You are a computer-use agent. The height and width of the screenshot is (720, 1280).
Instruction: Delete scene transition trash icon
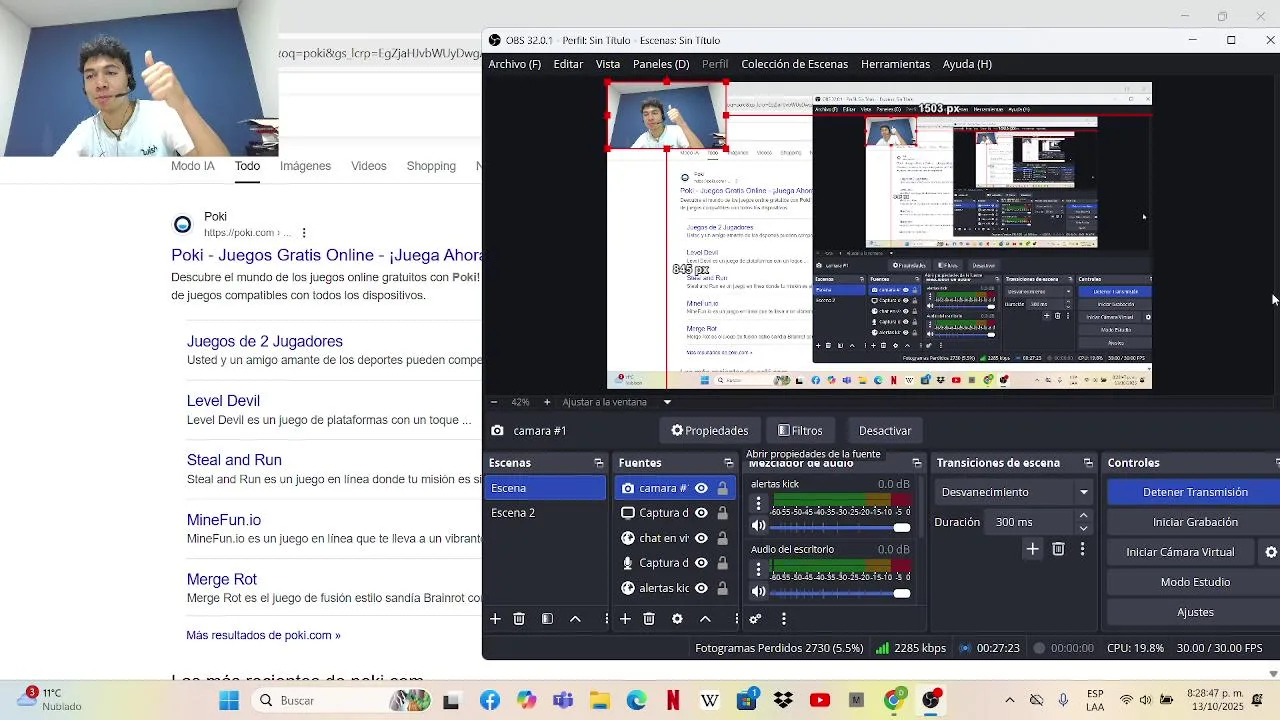tap(1058, 549)
